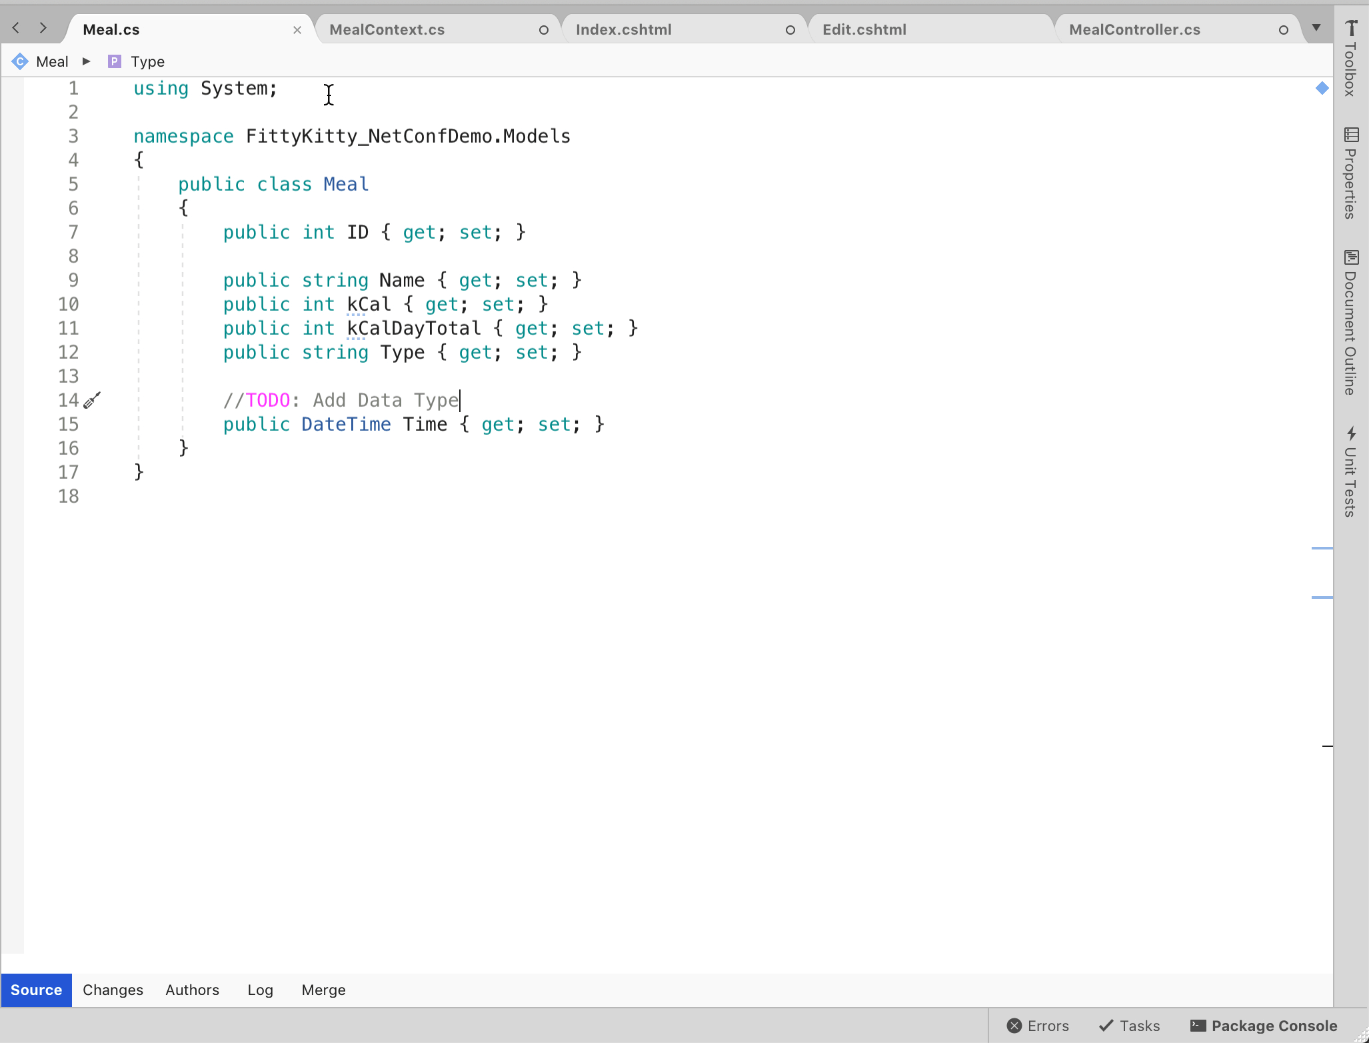This screenshot has width=1369, height=1043.
Task: Show the Authors view
Action: point(192,990)
